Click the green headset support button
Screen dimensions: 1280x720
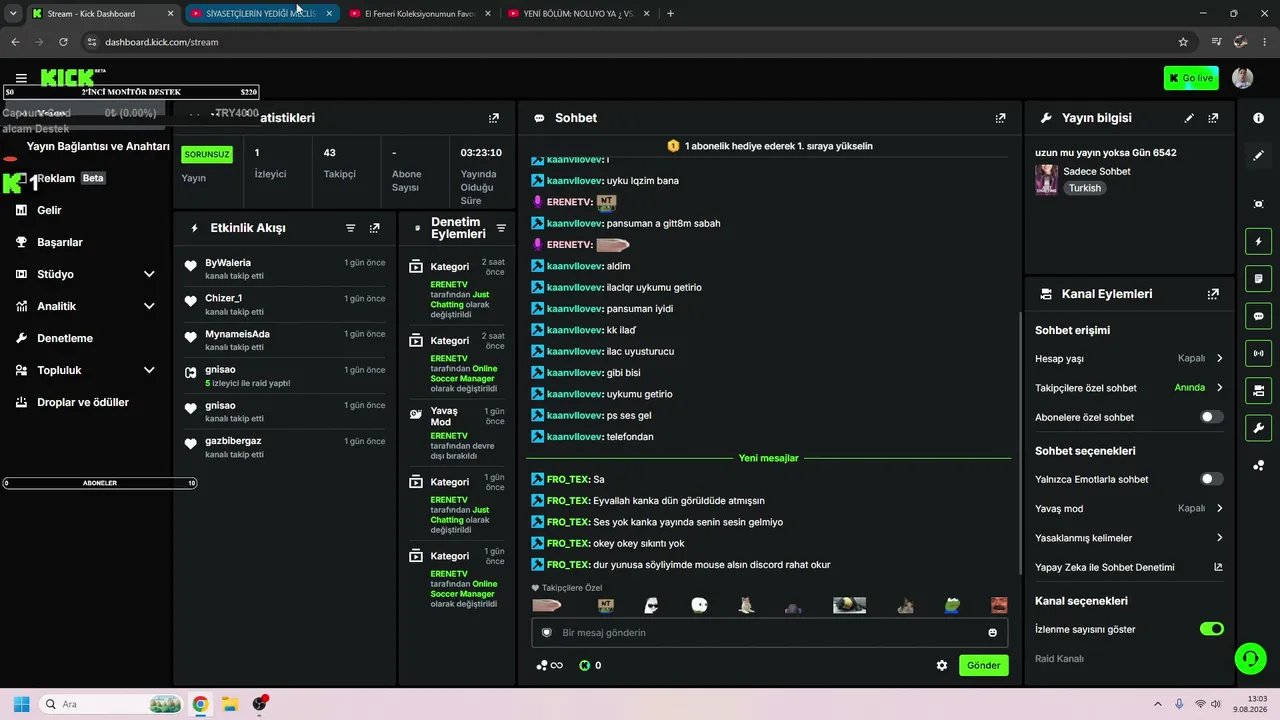tap(1249, 658)
